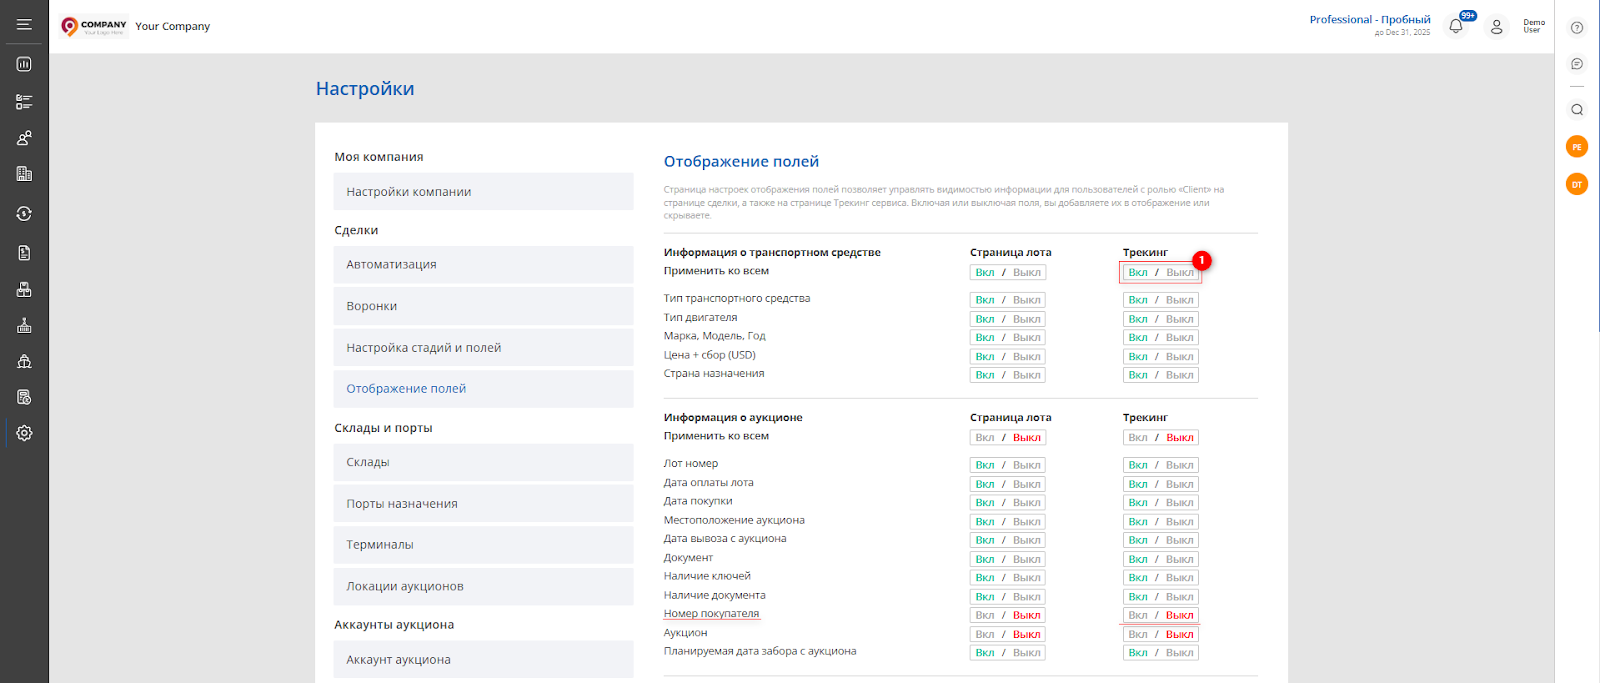Click the Номер покупателя field label

711,614
